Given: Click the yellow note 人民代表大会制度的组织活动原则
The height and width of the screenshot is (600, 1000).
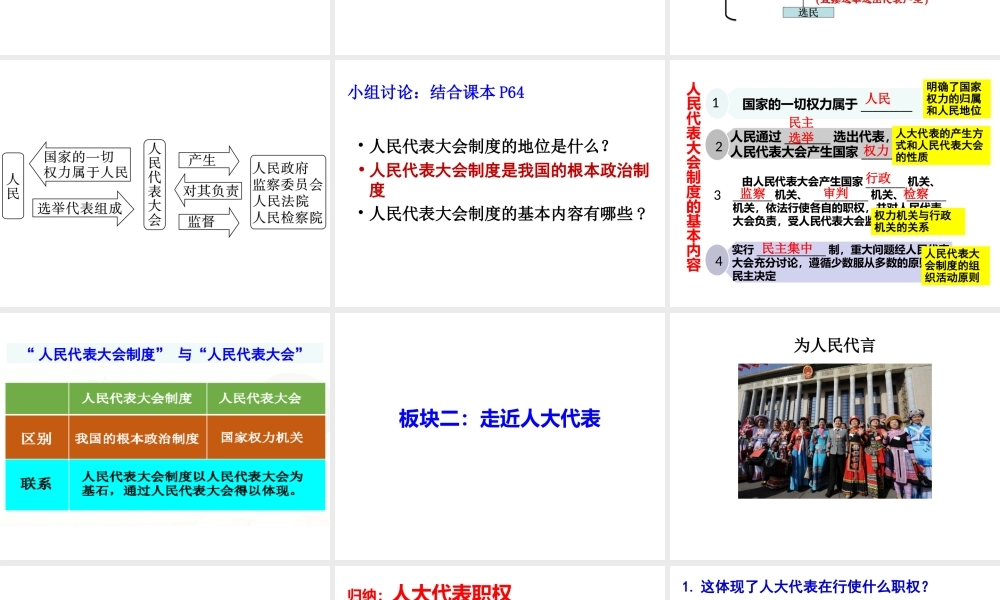Looking at the screenshot, I should tap(955, 265).
